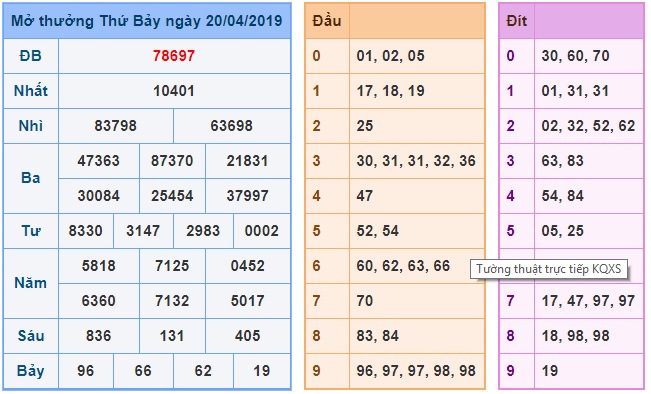The image size is (651, 394).
Task: Click the number 66 in the Bảy row
Action: tap(143, 371)
